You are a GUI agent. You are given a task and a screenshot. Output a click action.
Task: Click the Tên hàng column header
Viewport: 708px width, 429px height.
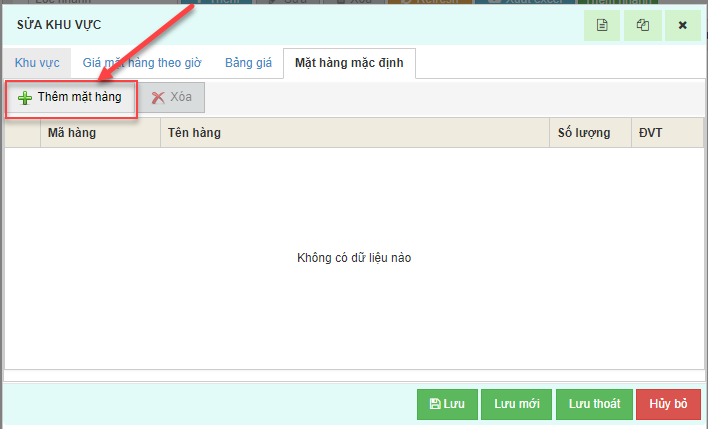point(355,133)
